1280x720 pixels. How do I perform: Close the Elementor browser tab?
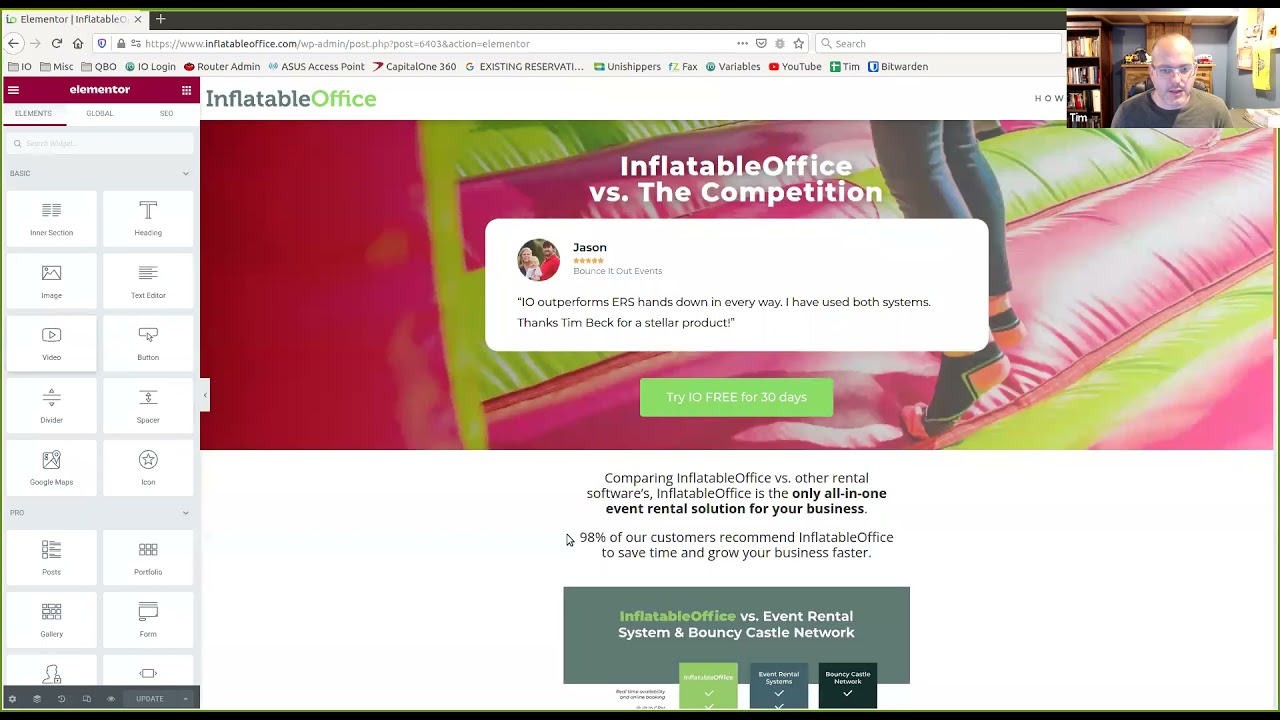tap(138, 19)
